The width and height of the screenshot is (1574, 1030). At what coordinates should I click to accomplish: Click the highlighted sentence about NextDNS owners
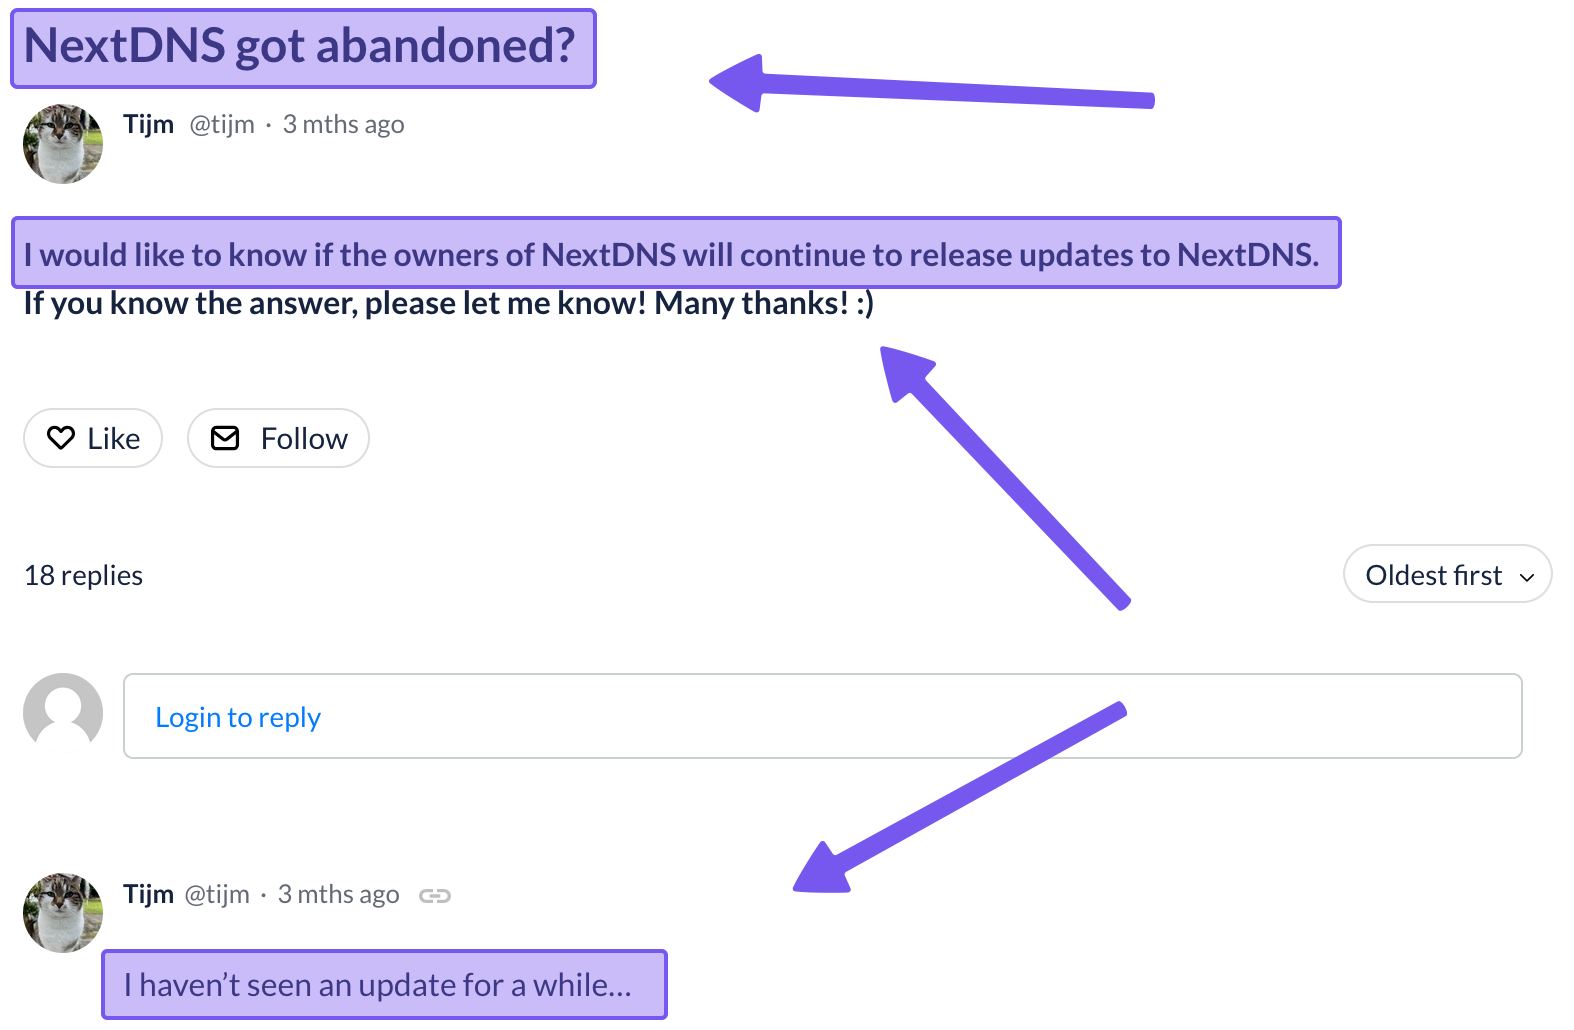(x=670, y=255)
